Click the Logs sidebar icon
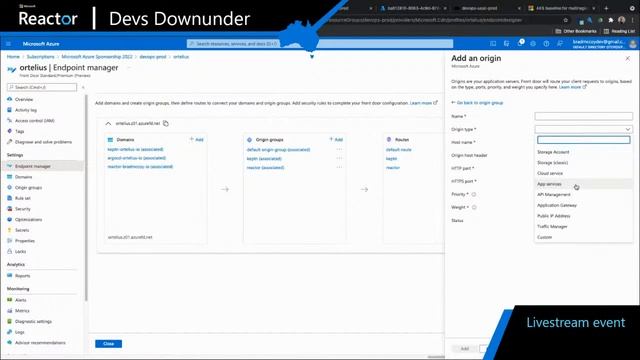The width and height of the screenshot is (640, 360). pos(9,332)
